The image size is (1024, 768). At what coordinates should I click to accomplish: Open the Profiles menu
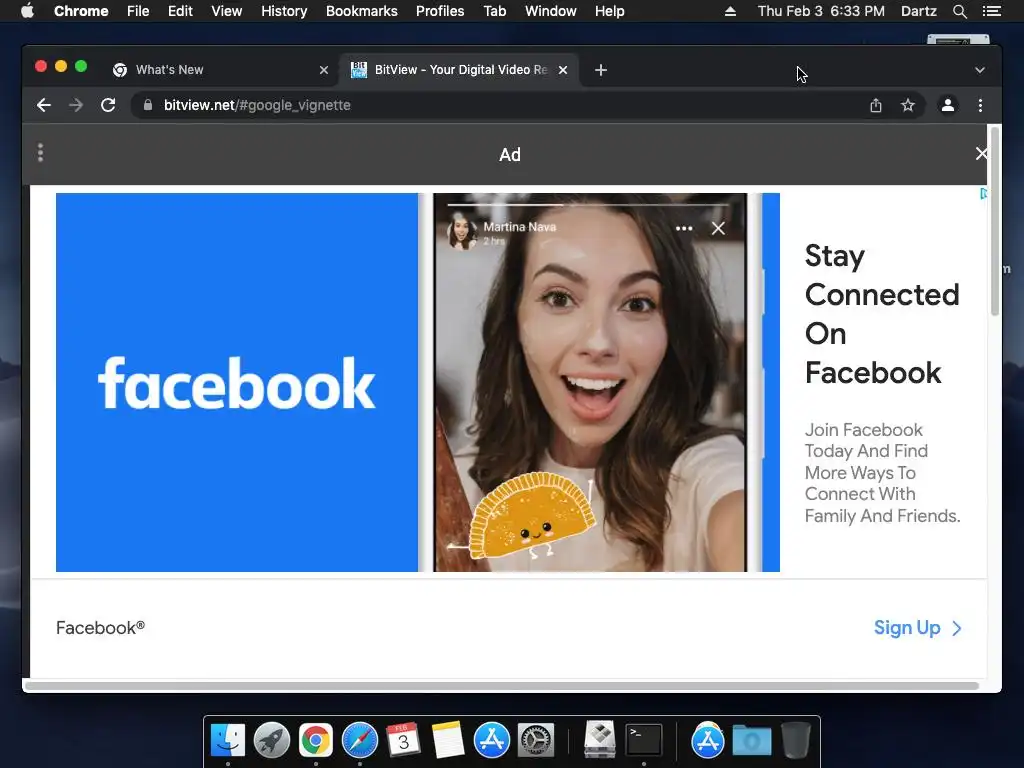[x=440, y=11]
